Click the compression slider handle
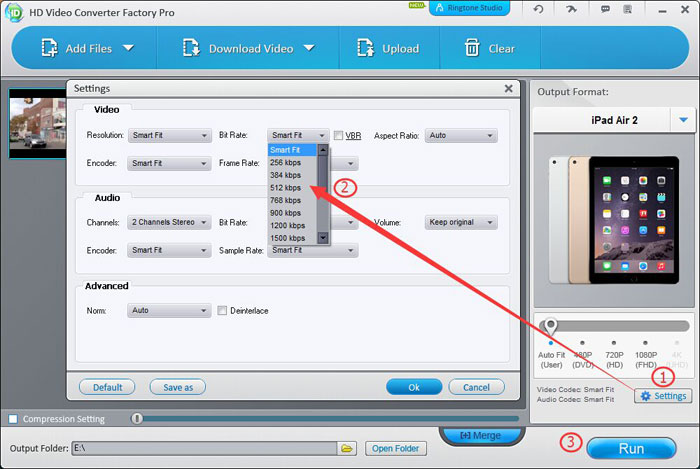Image resolution: width=700 pixels, height=469 pixels. tap(137, 419)
